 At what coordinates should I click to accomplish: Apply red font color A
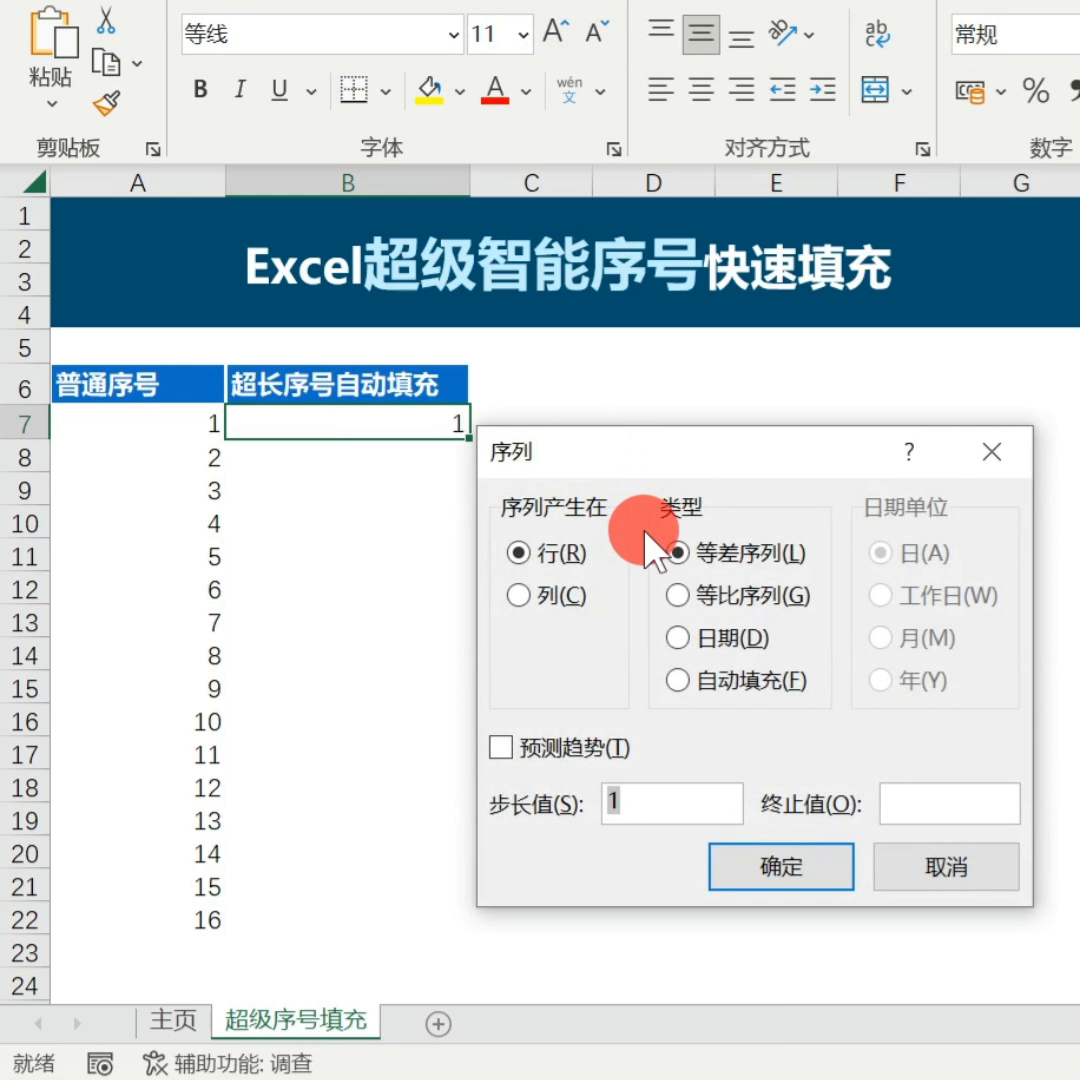click(x=495, y=90)
